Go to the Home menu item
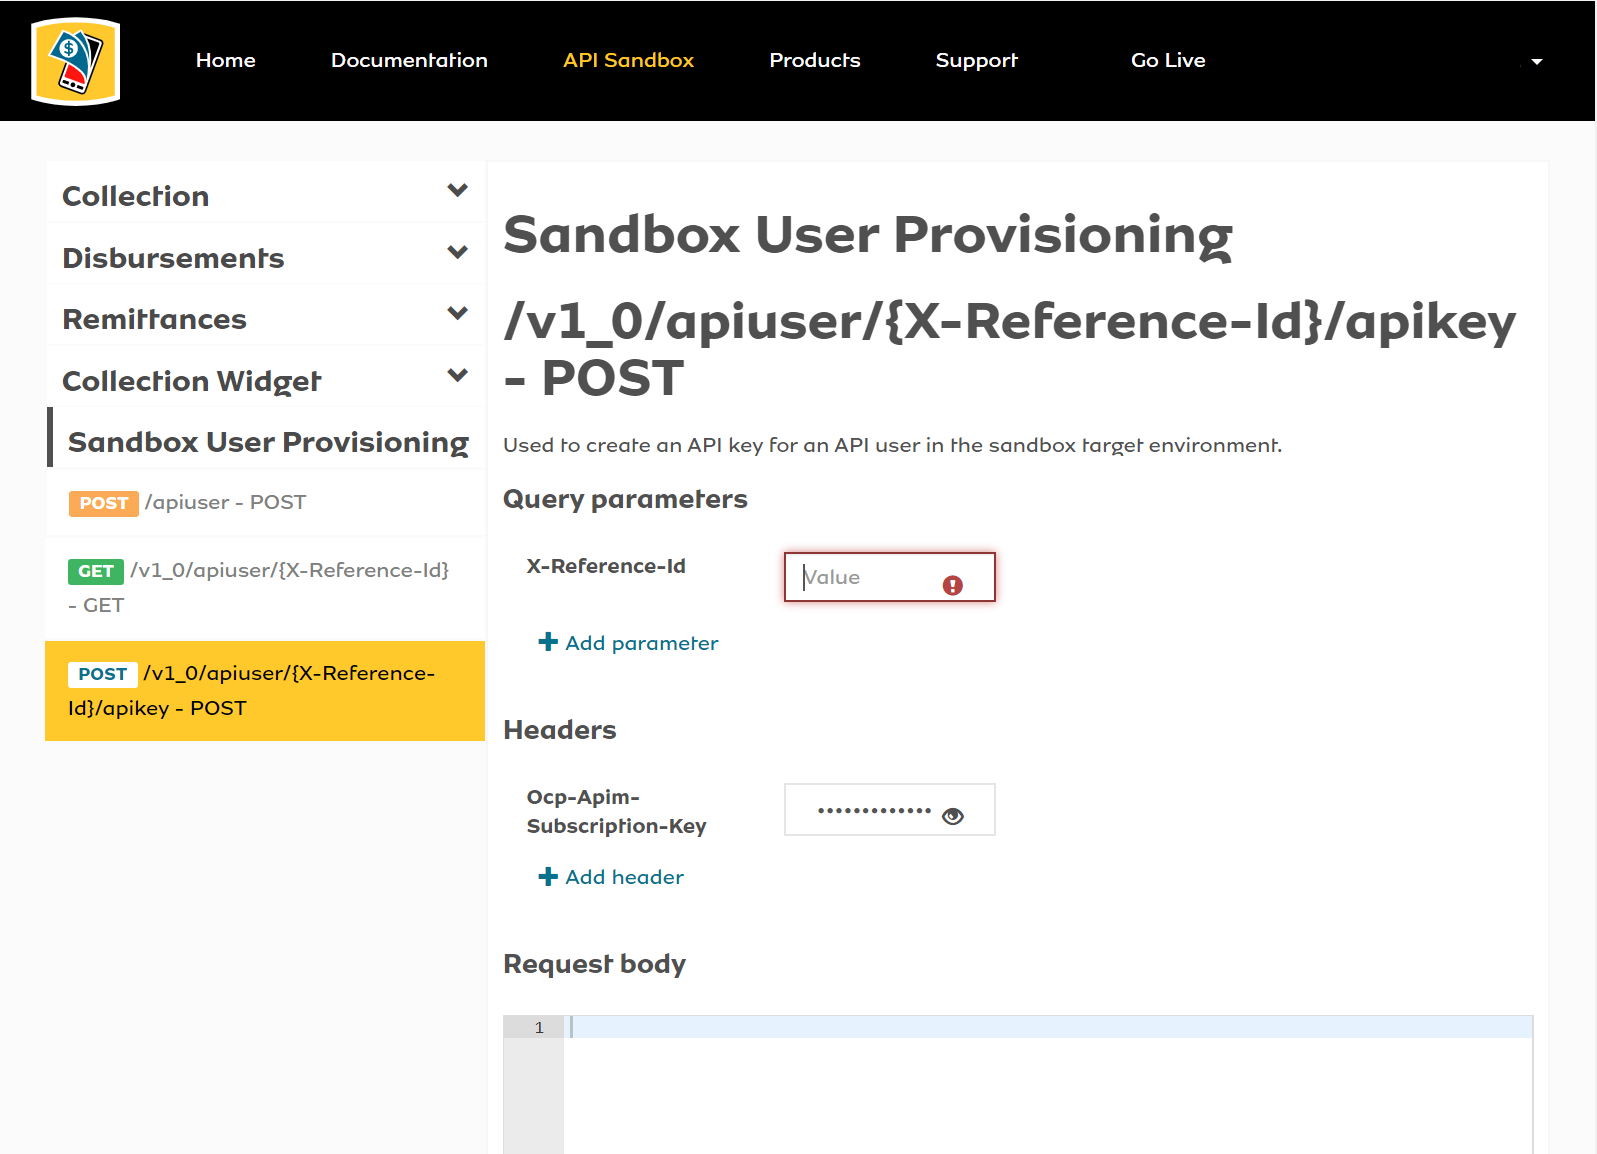The image size is (1597, 1154). click(x=226, y=60)
